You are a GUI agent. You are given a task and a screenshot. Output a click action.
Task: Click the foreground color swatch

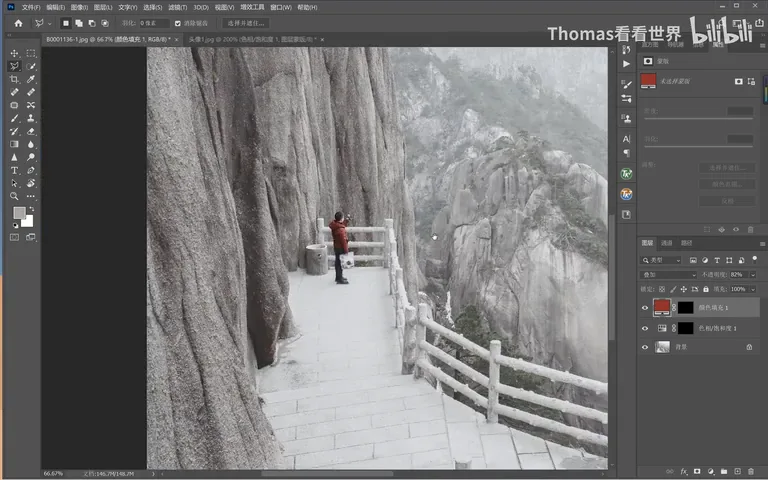(19, 213)
